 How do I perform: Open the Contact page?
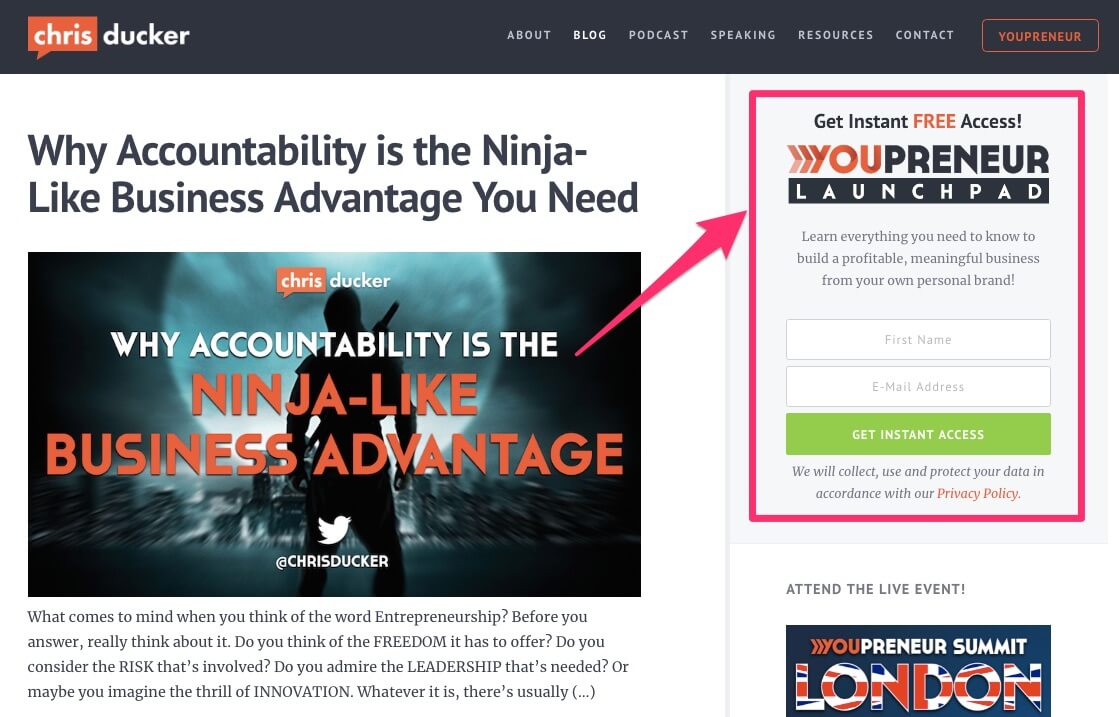924,35
